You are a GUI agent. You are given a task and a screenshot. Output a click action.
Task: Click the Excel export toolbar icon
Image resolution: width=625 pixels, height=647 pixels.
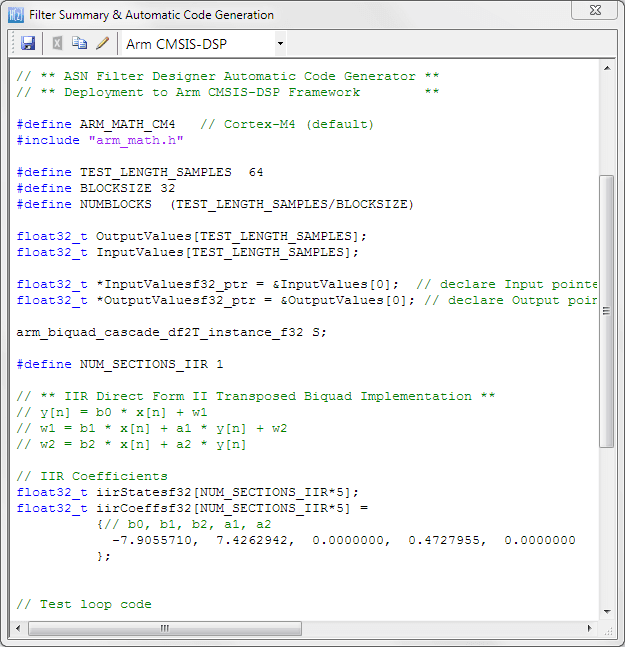tap(57, 43)
